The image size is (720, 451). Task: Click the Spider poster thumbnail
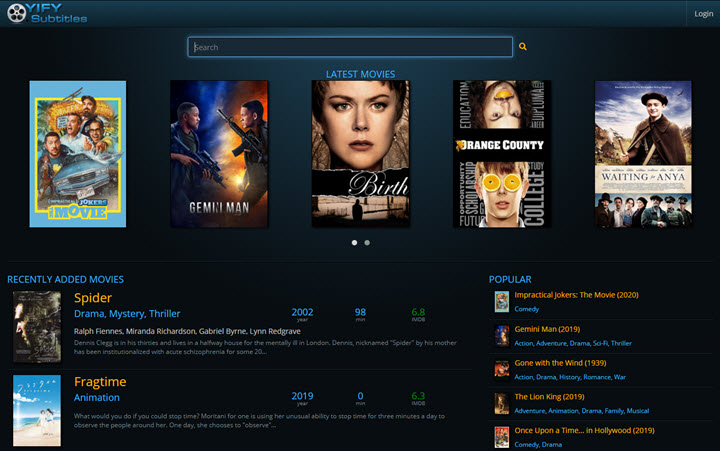(x=37, y=327)
